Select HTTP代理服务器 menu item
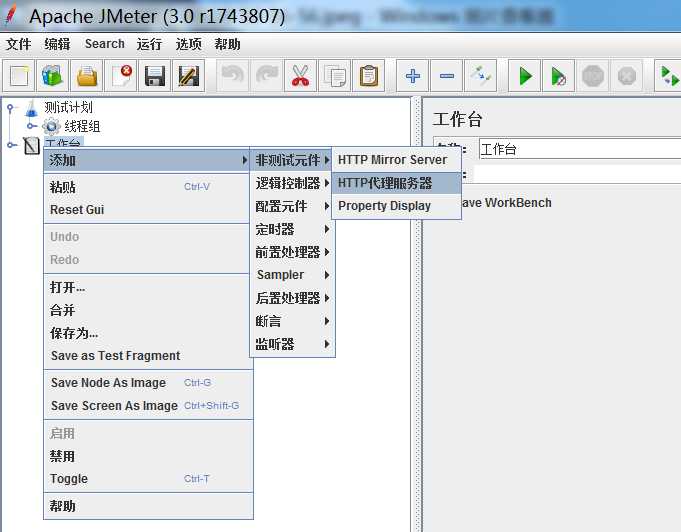The width and height of the screenshot is (681, 532). (x=396, y=183)
